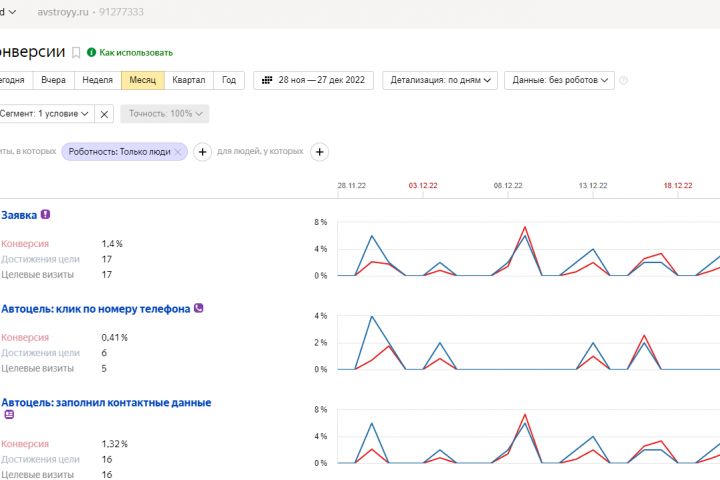Remove the 'Роботность: Только люди' filter chip
This screenshot has height=480, width=720.
pyautogui.click(x=179, y=152)
